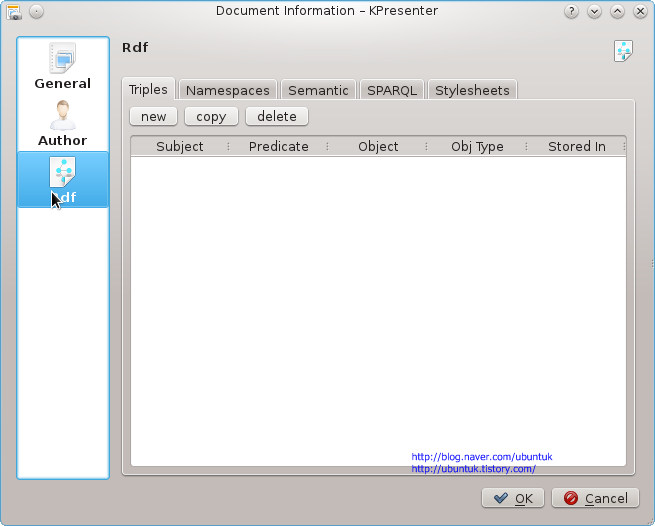Sort by the Predicate column header
This screenshot has height=526, width=655.
279,146
